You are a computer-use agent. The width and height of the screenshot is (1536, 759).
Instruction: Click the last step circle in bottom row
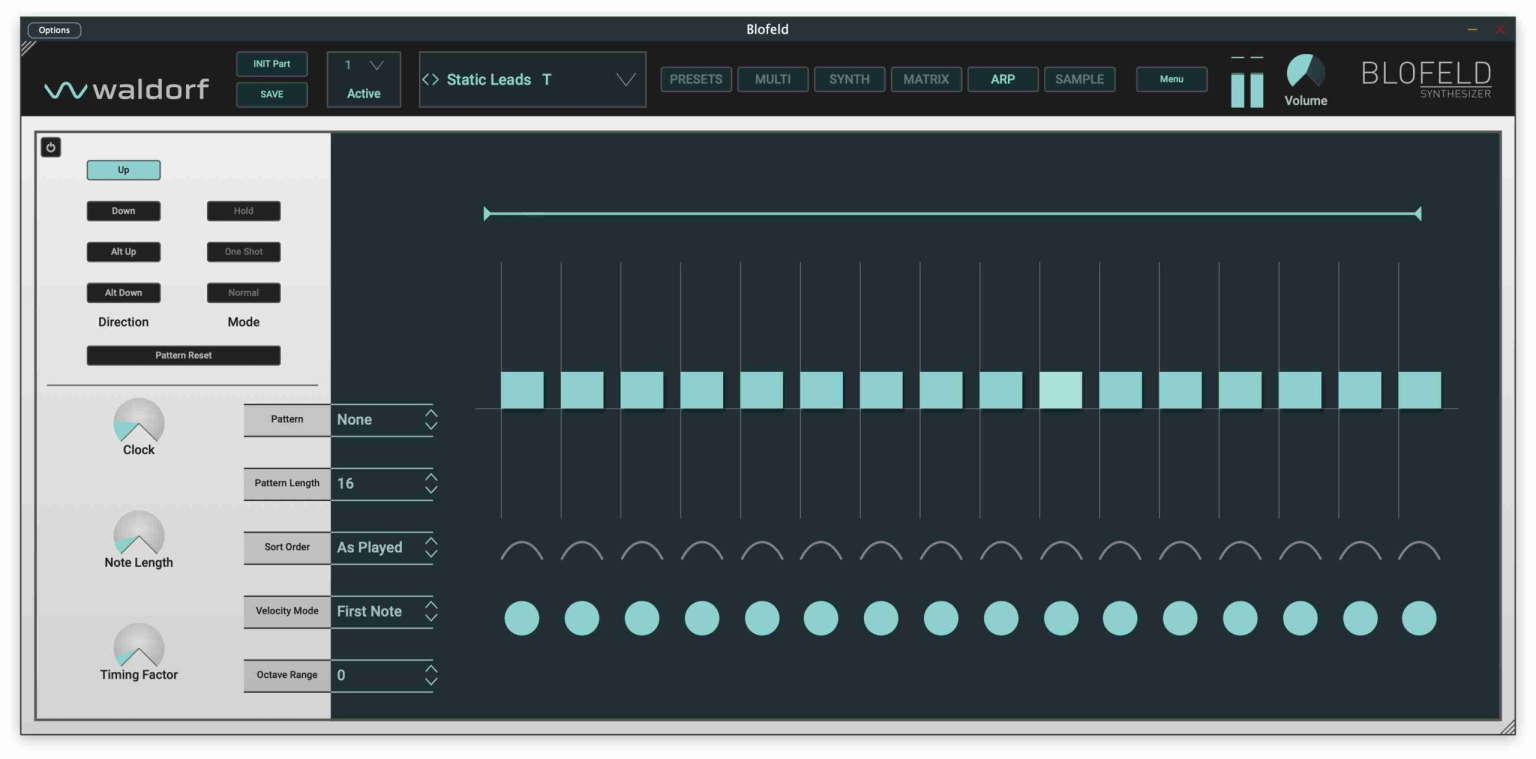pos(1418,618)
